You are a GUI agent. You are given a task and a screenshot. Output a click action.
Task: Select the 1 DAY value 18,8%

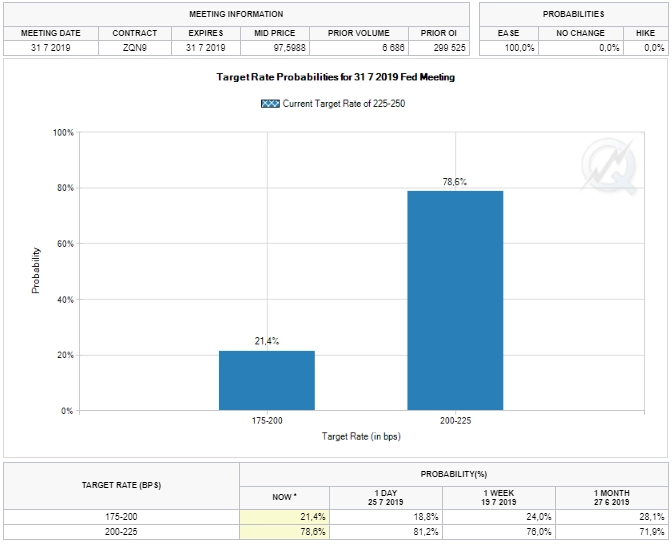[426, 517]
